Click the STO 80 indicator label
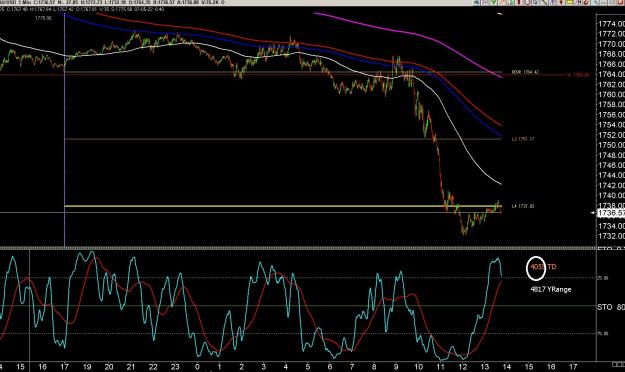The width and height of the screenshot is (625, 372). (611, 307)
